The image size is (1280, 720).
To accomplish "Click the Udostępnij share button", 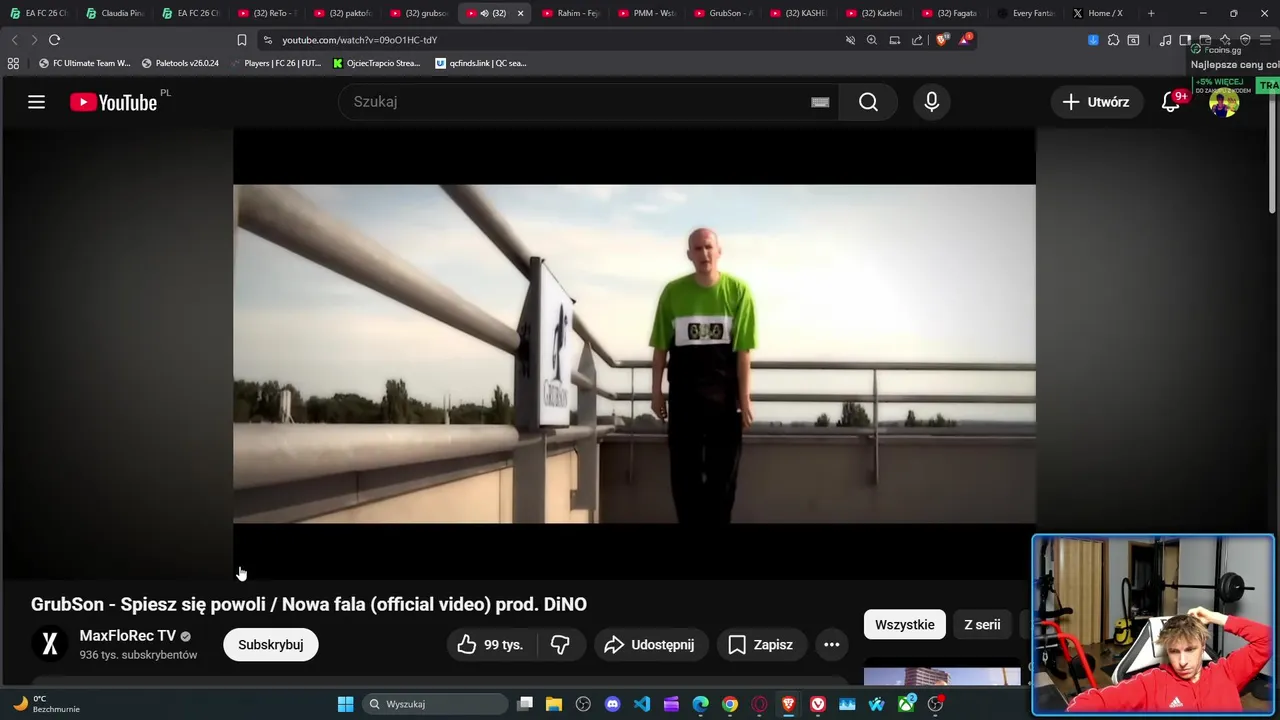I will tap(649, 645).
